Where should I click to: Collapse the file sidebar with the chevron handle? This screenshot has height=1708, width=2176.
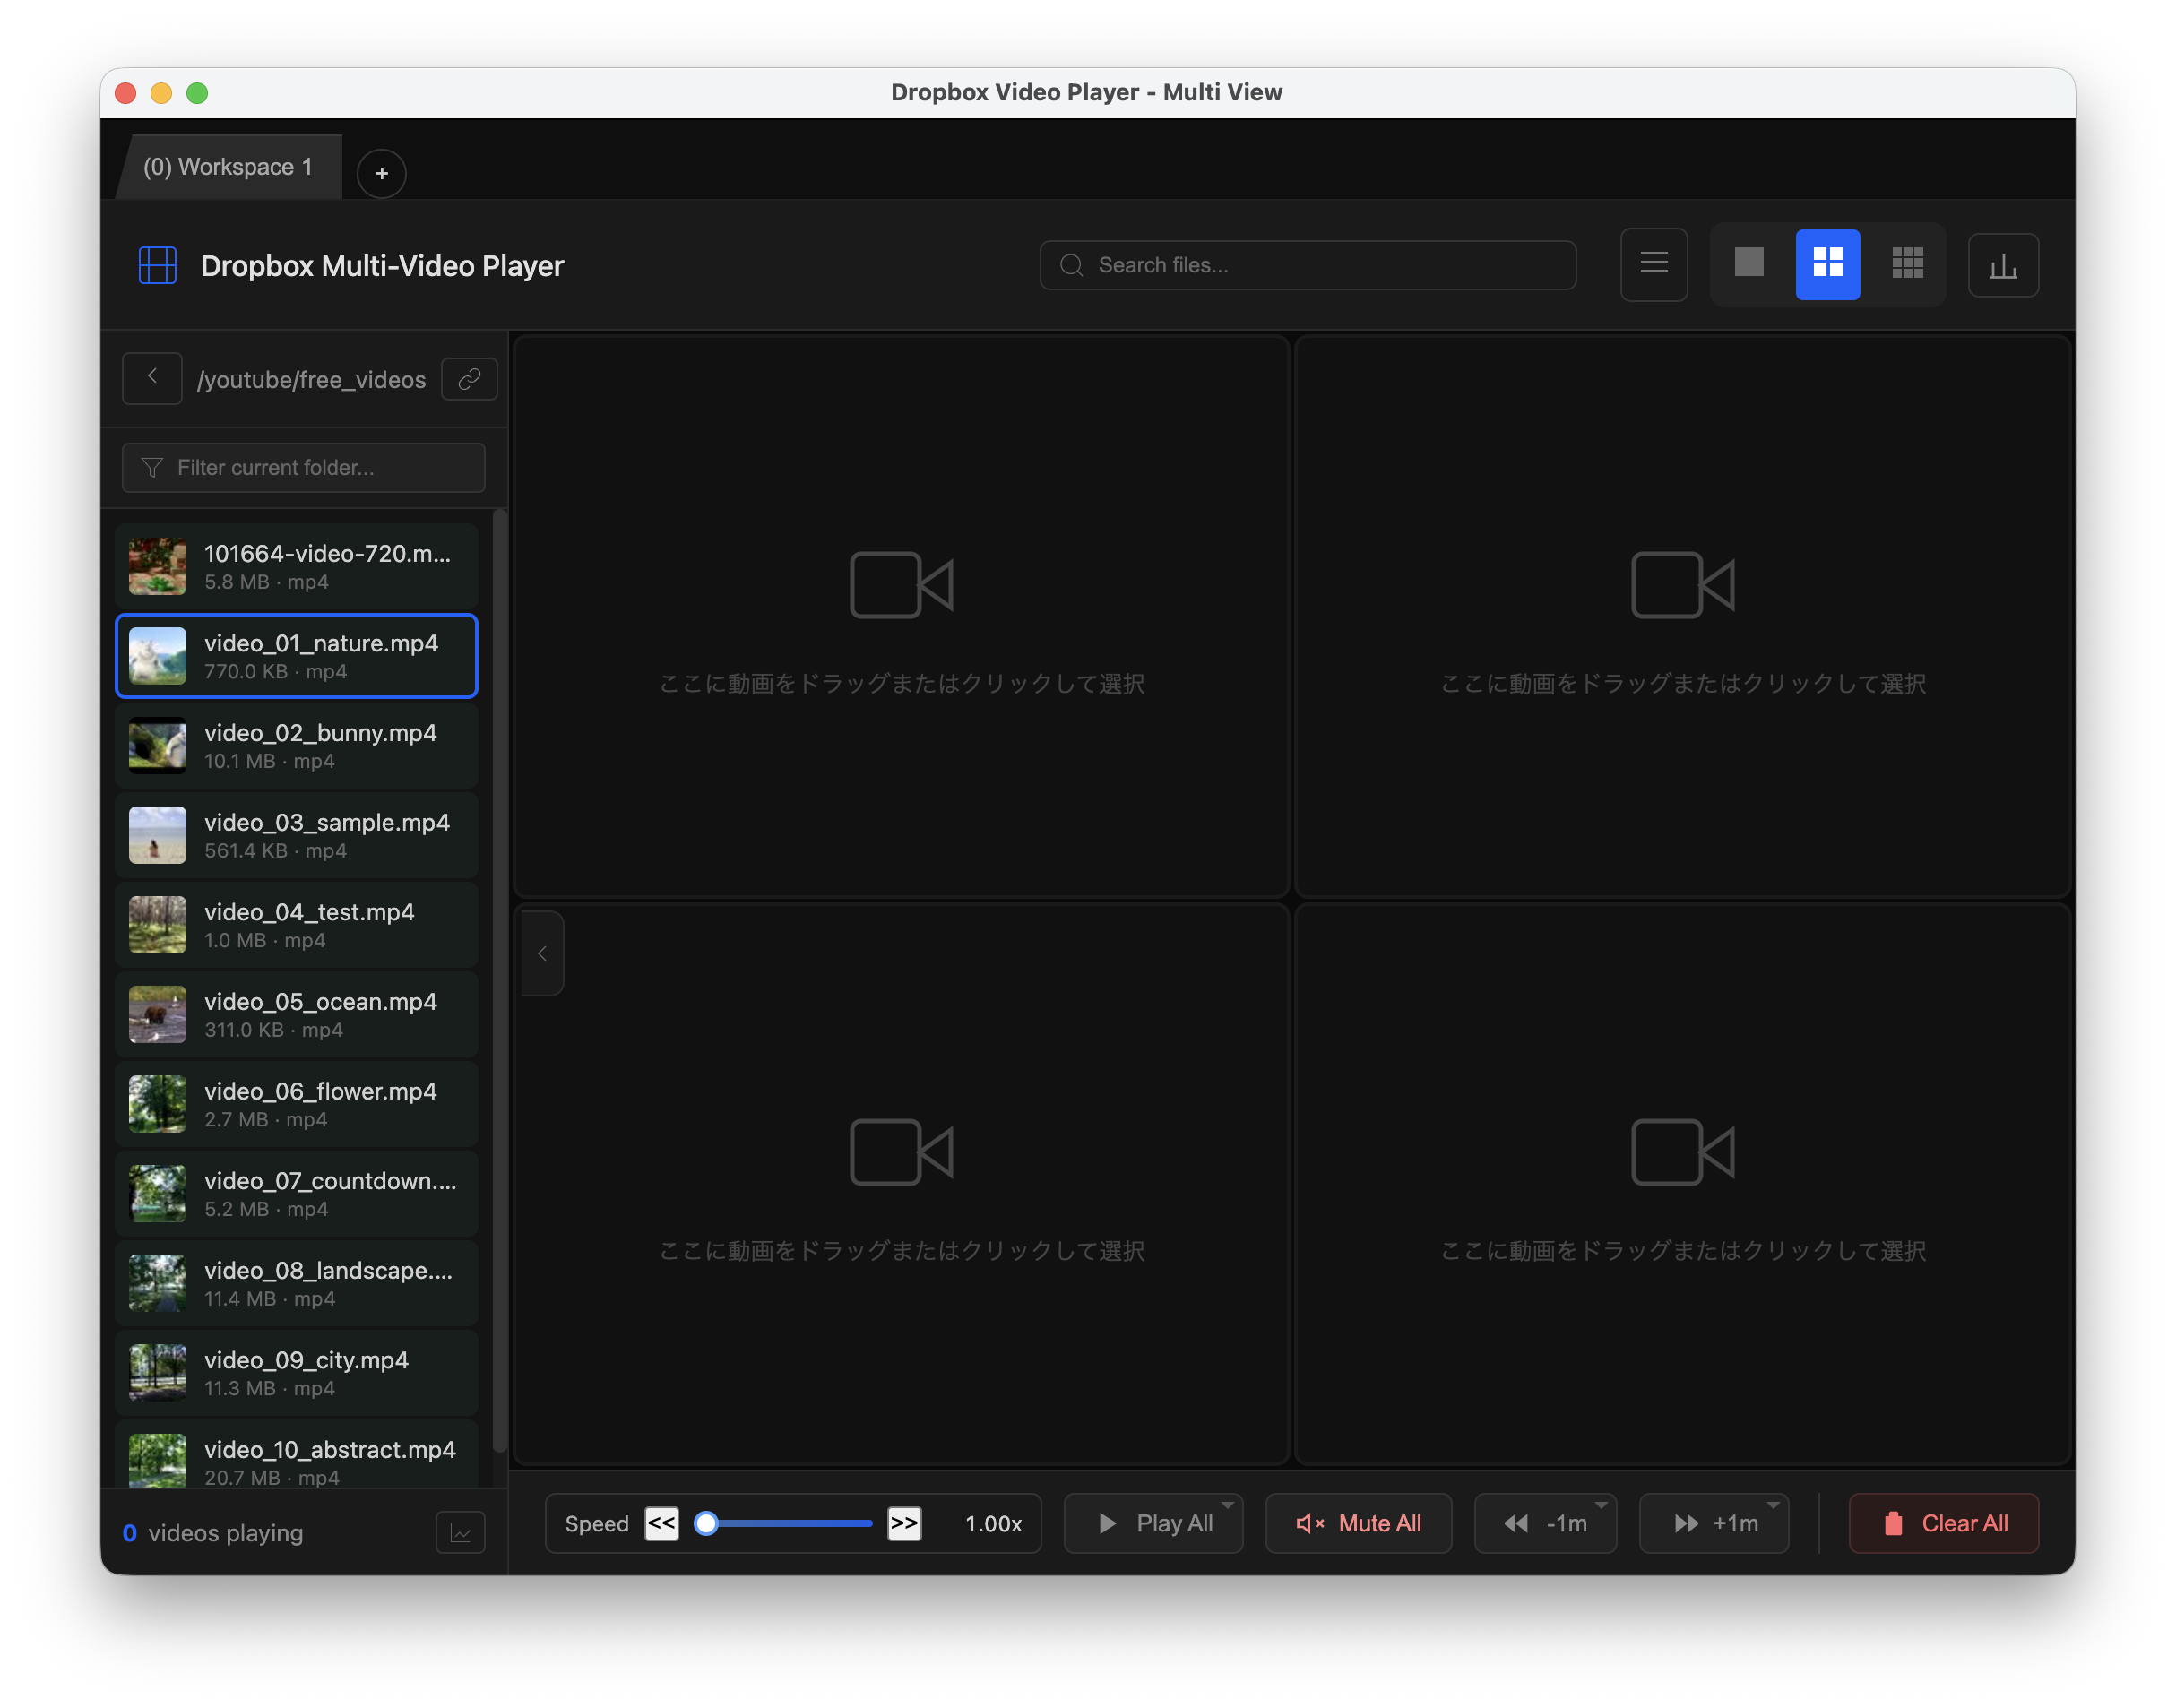pos(542,953)
